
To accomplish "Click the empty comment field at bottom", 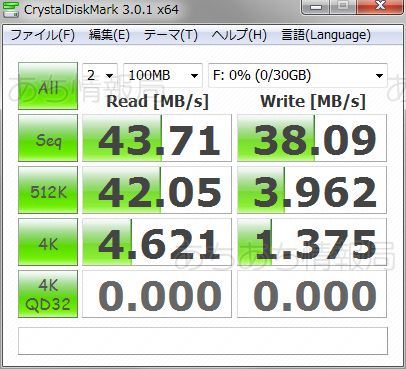I will (x=203, y=341).
